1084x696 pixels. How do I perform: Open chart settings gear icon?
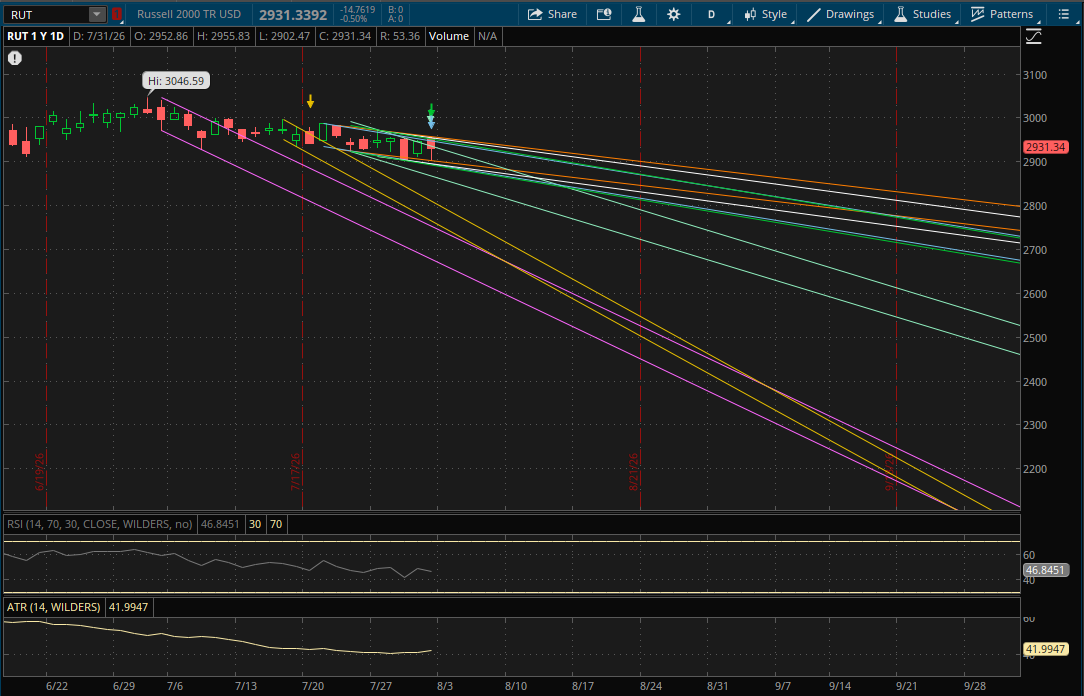click(x=673, y=14)
